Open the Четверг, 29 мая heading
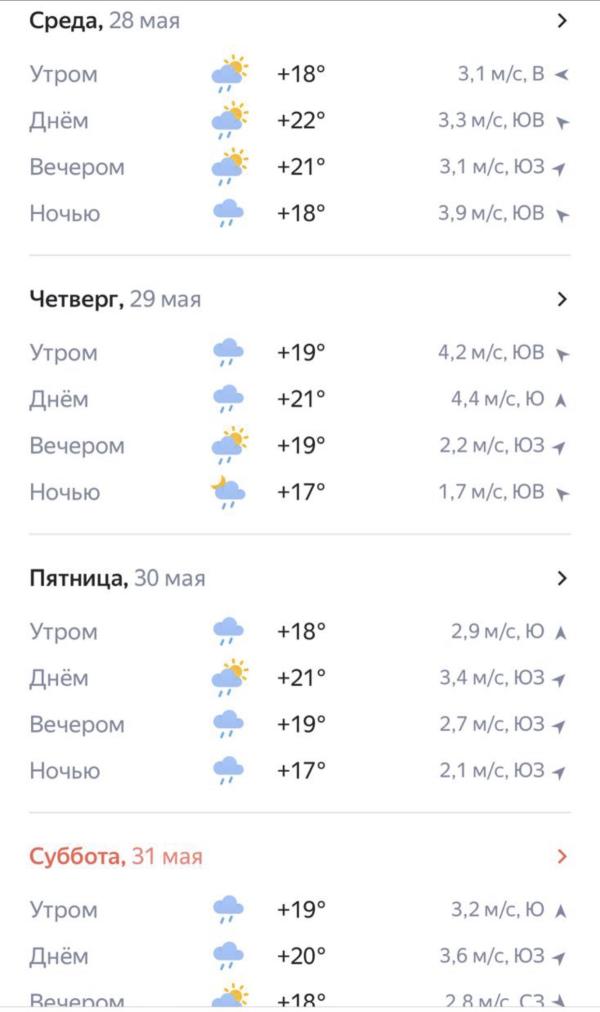600x1012 pixels. point(115,299)
